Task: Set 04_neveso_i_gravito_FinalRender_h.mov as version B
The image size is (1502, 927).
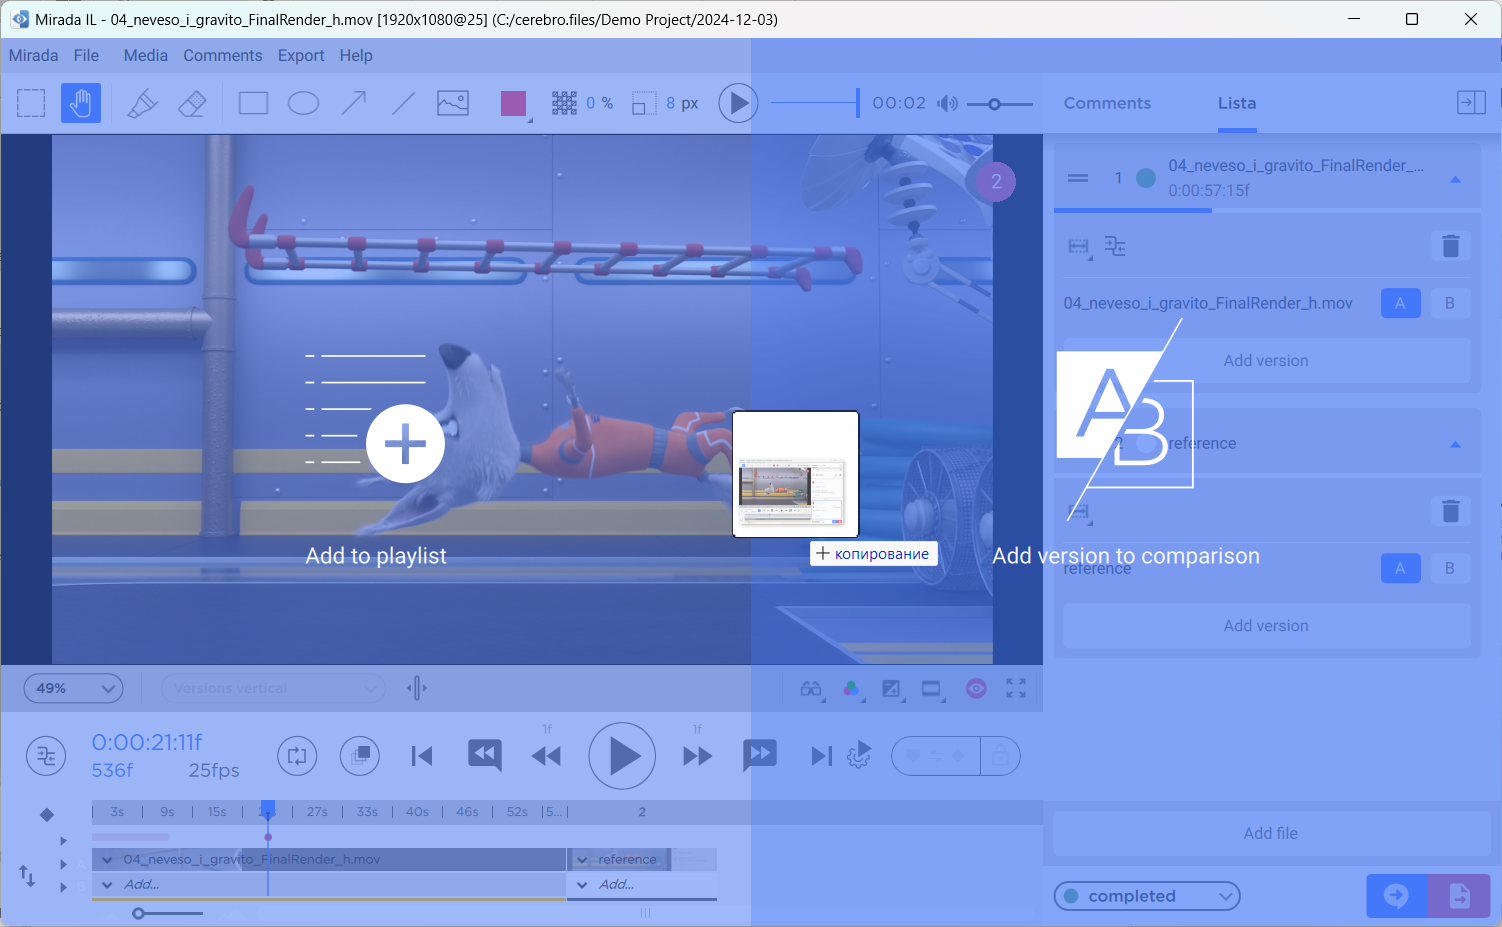Action: (x=1450, y=303)
